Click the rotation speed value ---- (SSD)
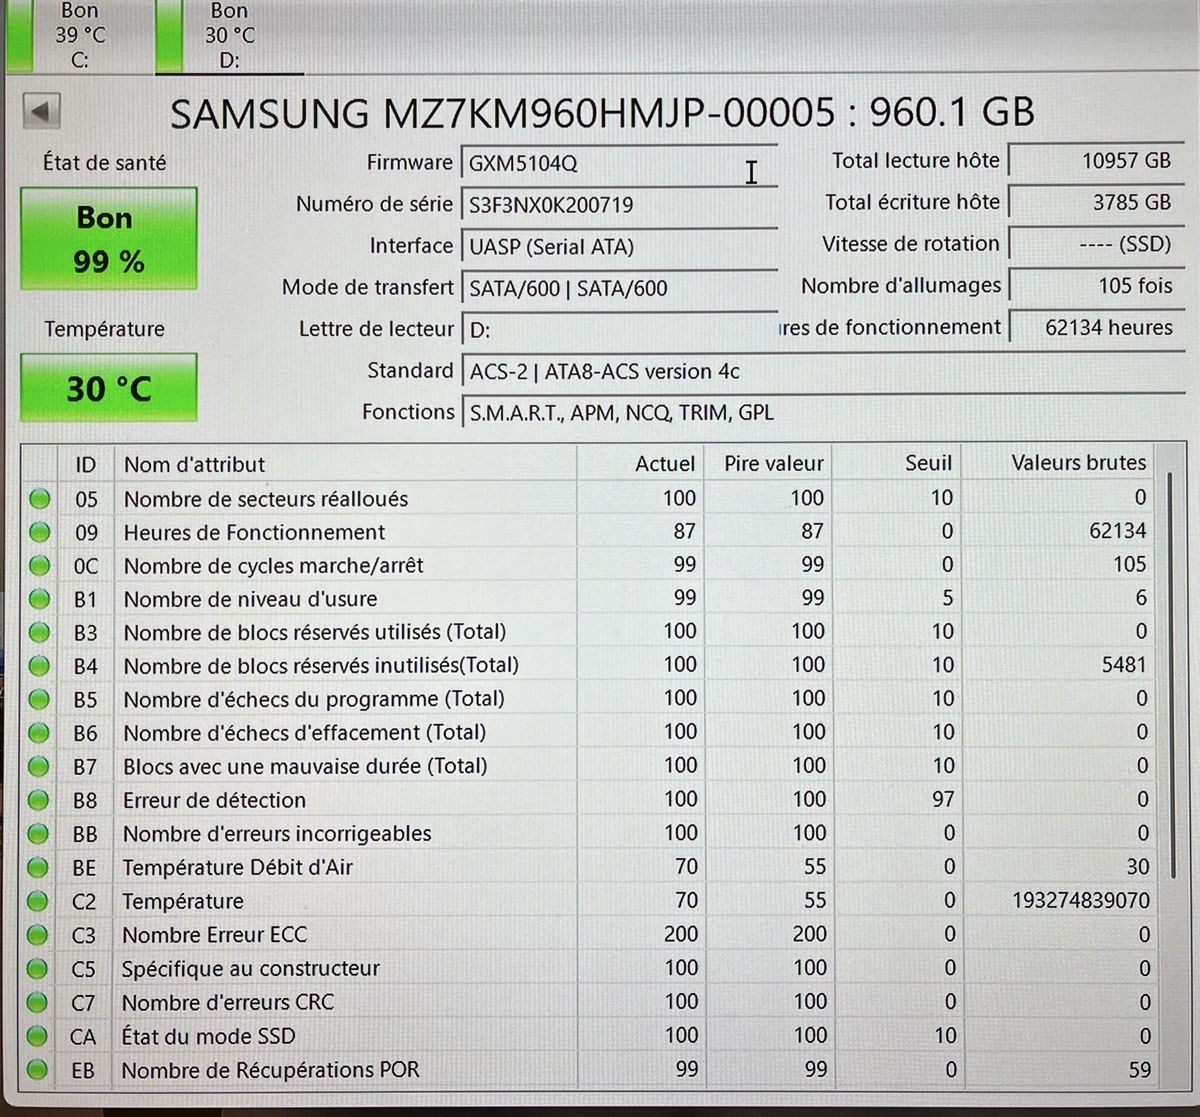Image resolution: width=1200 pixels, height=1117 pixels. pos(1096,244)
